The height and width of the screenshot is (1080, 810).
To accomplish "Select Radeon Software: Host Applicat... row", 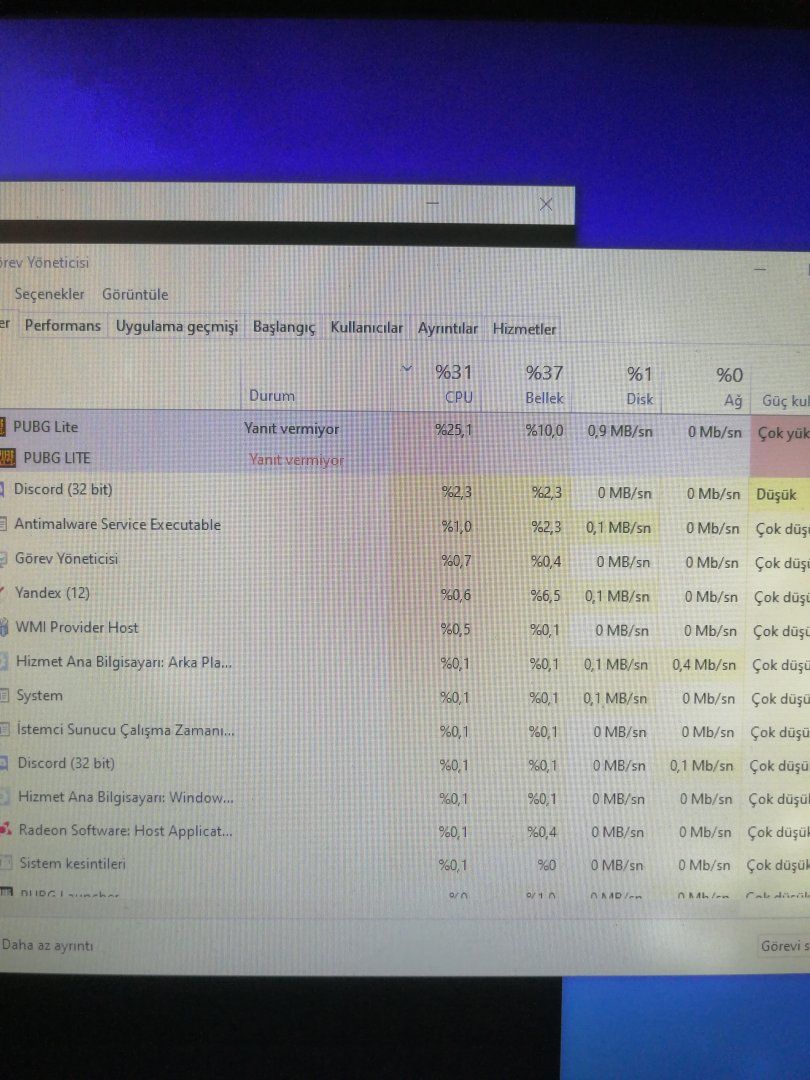I will 405,831.
